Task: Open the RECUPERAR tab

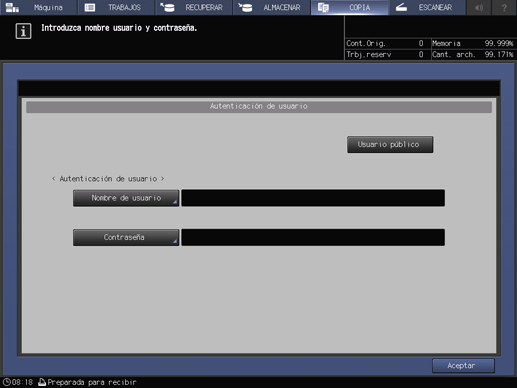Action: tap(194, 7)
